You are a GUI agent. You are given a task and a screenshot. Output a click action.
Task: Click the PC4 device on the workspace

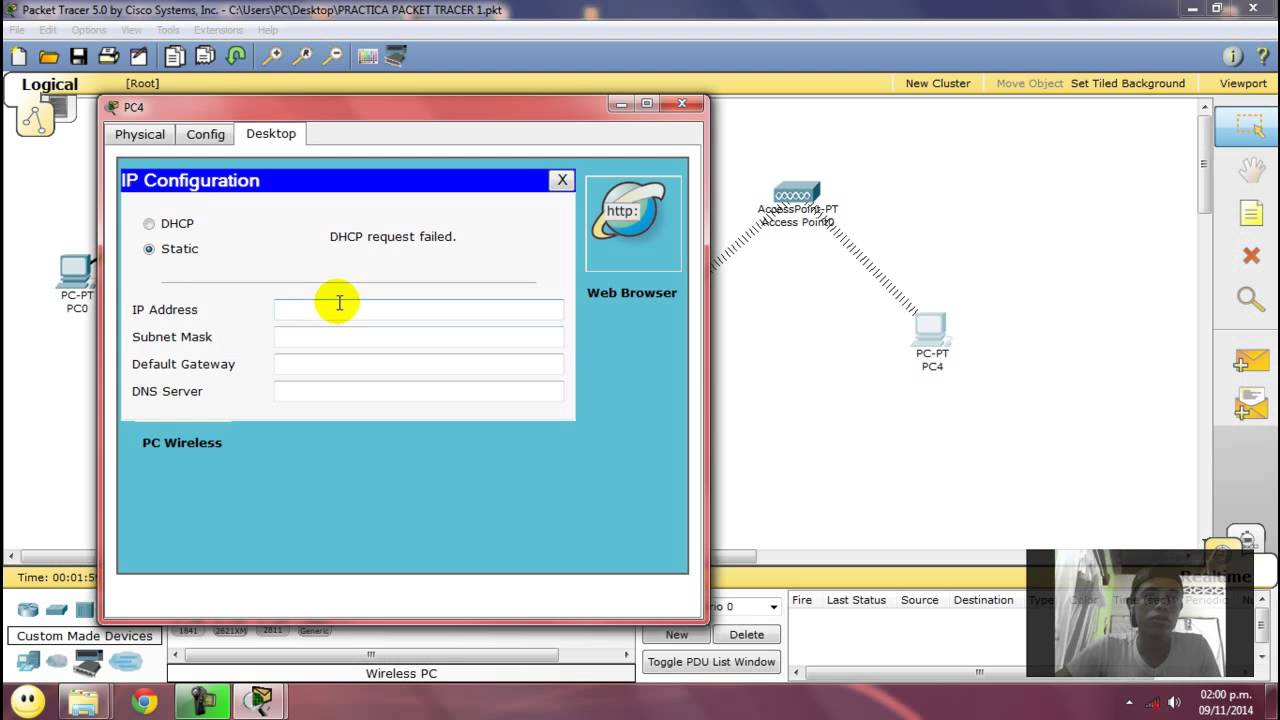pyautogui.click(x=931, y=328)
